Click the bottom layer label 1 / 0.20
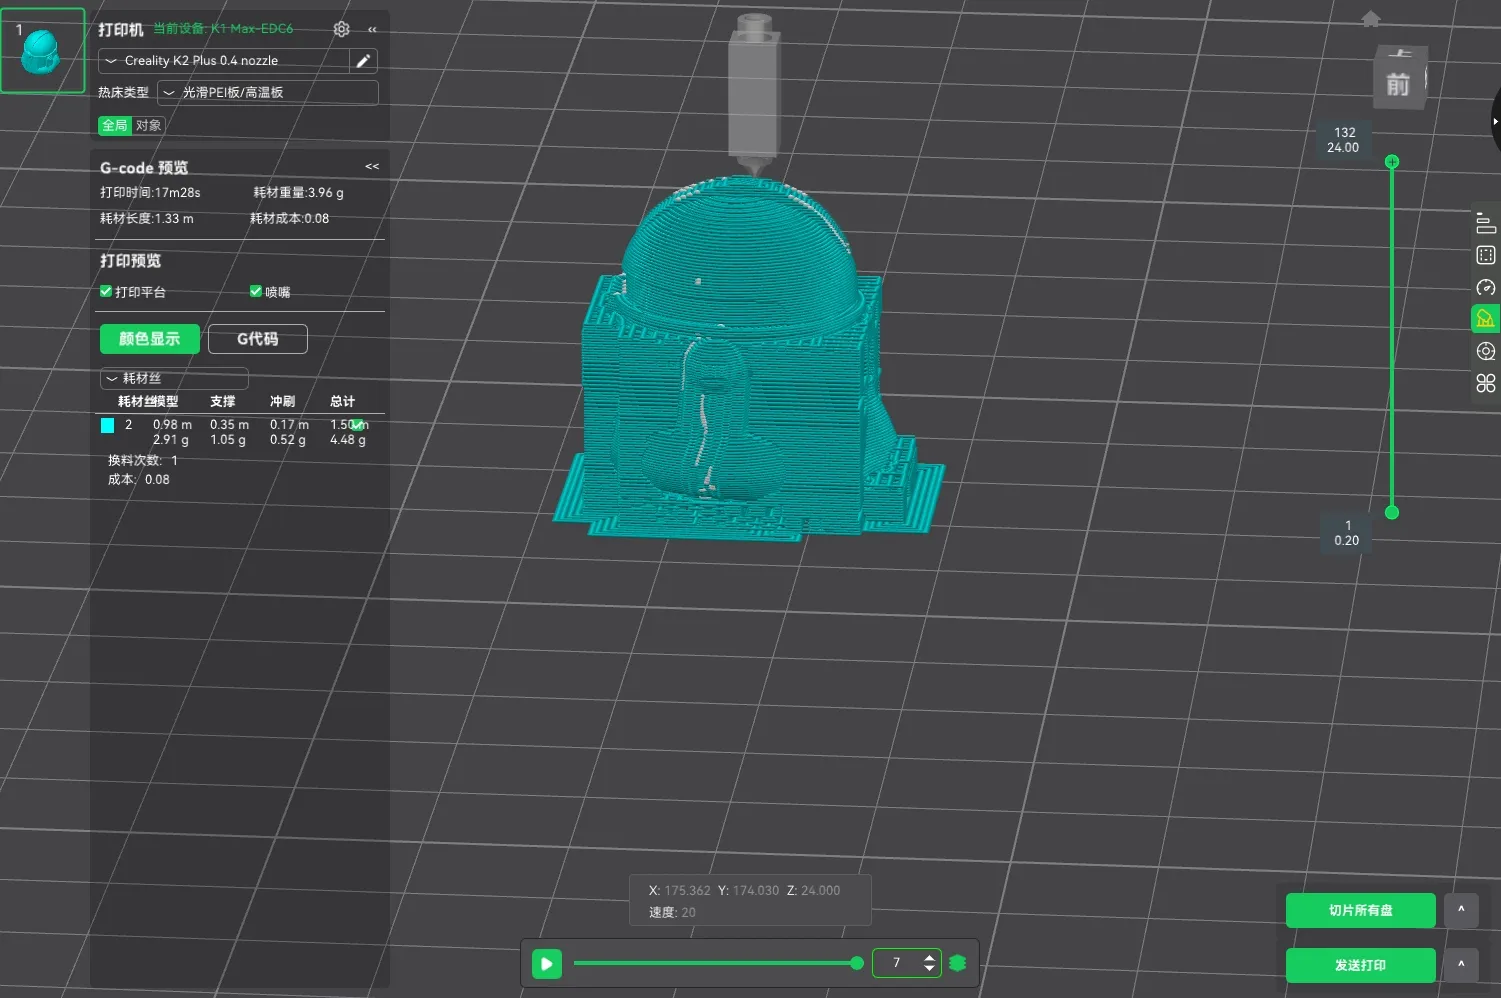Image resolution: width=1501 pixels, height=998 pixels. pos(1346,533)
